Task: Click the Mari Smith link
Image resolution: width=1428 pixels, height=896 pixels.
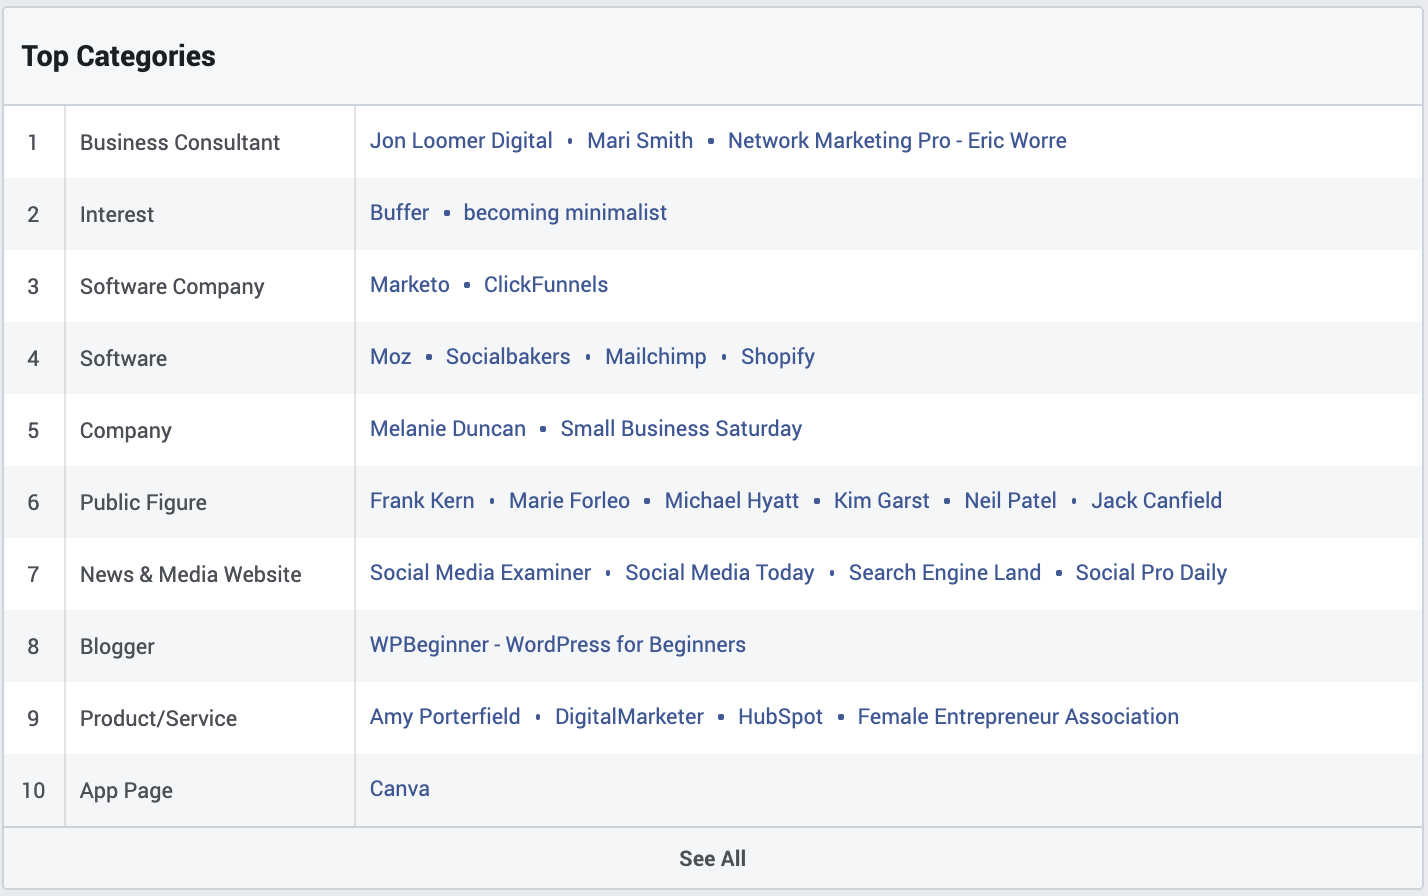Action: click(640, 141)
